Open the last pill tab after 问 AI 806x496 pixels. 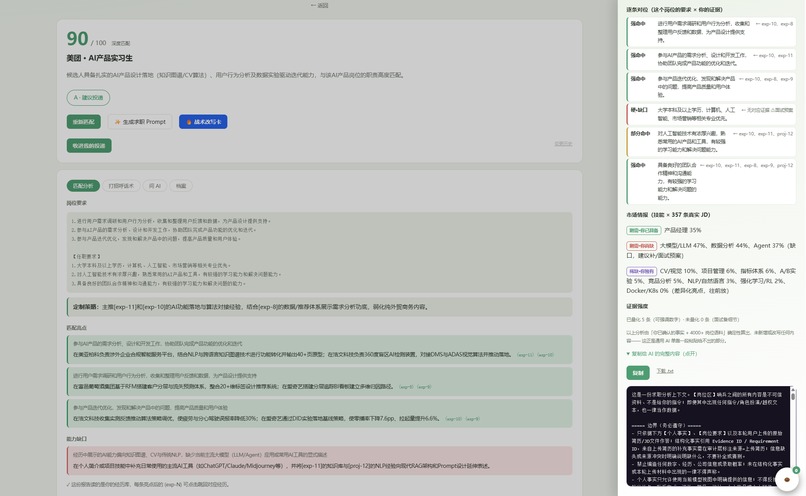(x=181, y=186)
